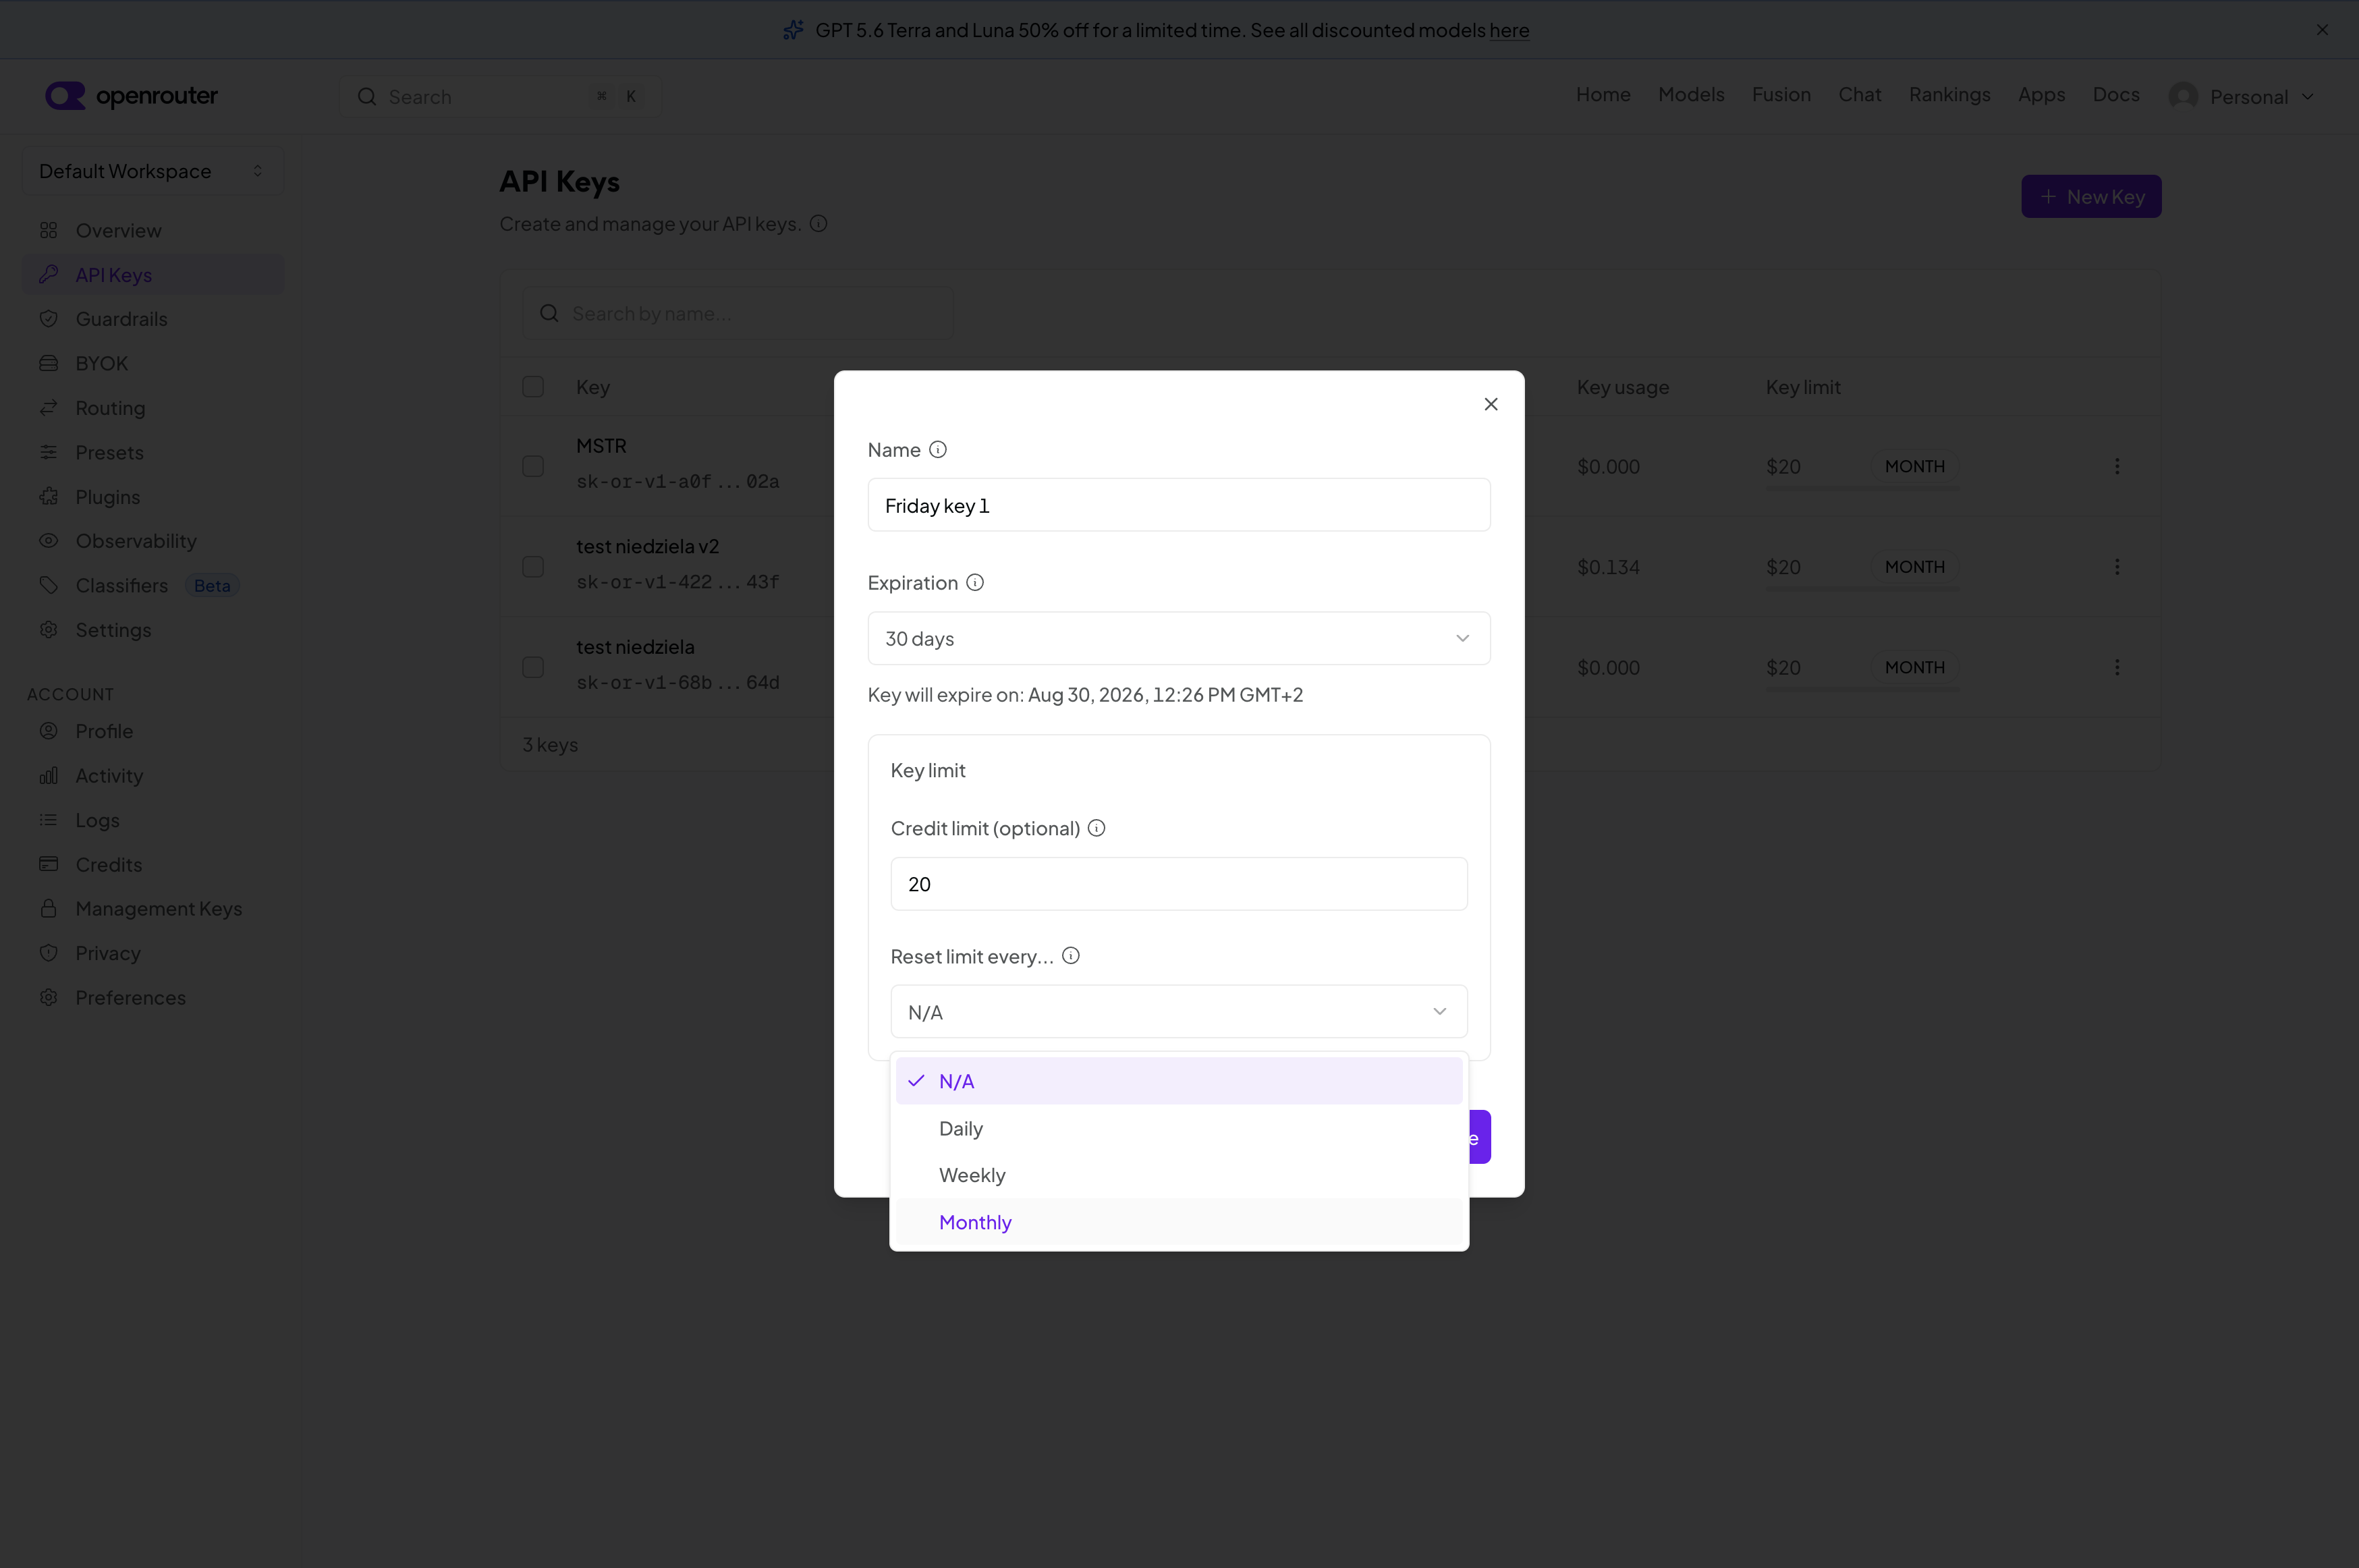Click the MONTH badge in MSTR row
2359x1568 pixels.
point(1914,466)
